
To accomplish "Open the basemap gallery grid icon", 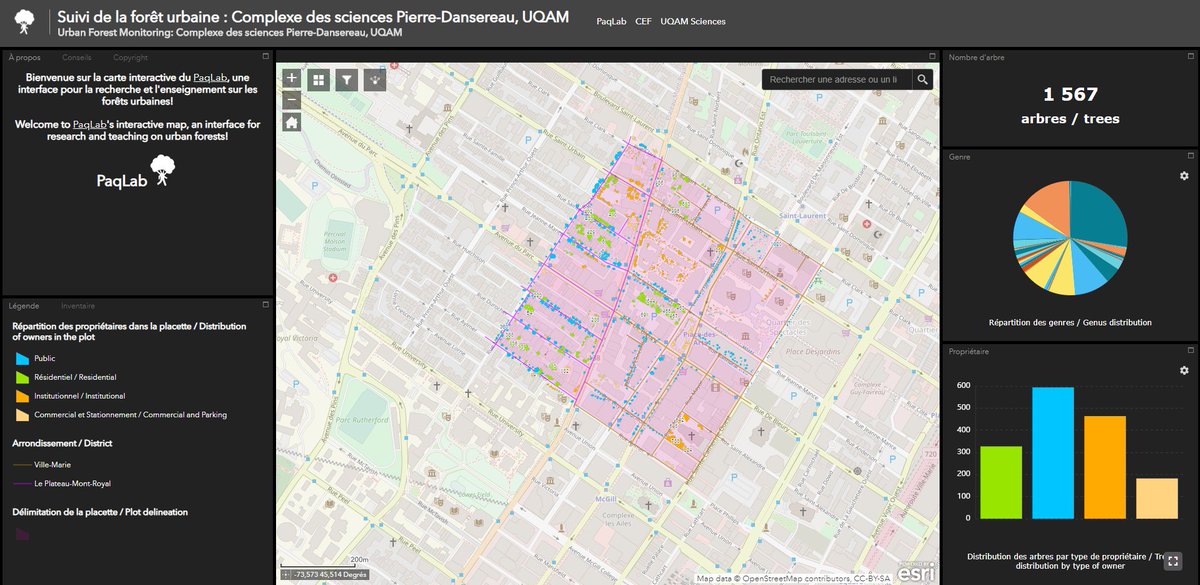I will pos(319,80).
